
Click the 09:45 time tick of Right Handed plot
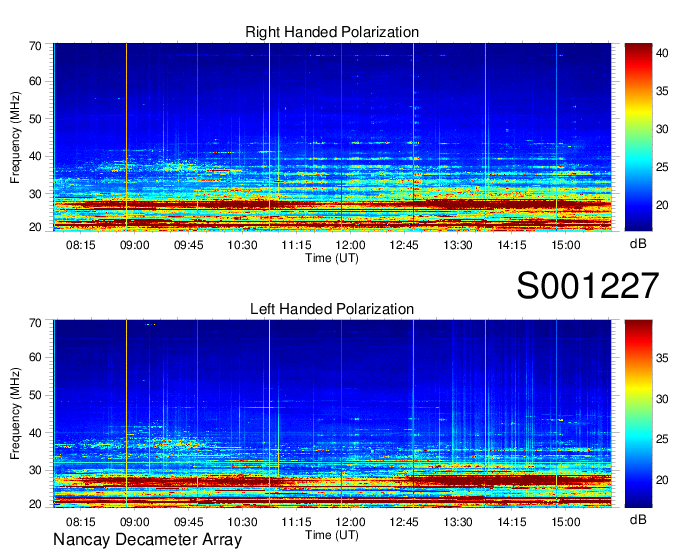[x=189, y=245]
